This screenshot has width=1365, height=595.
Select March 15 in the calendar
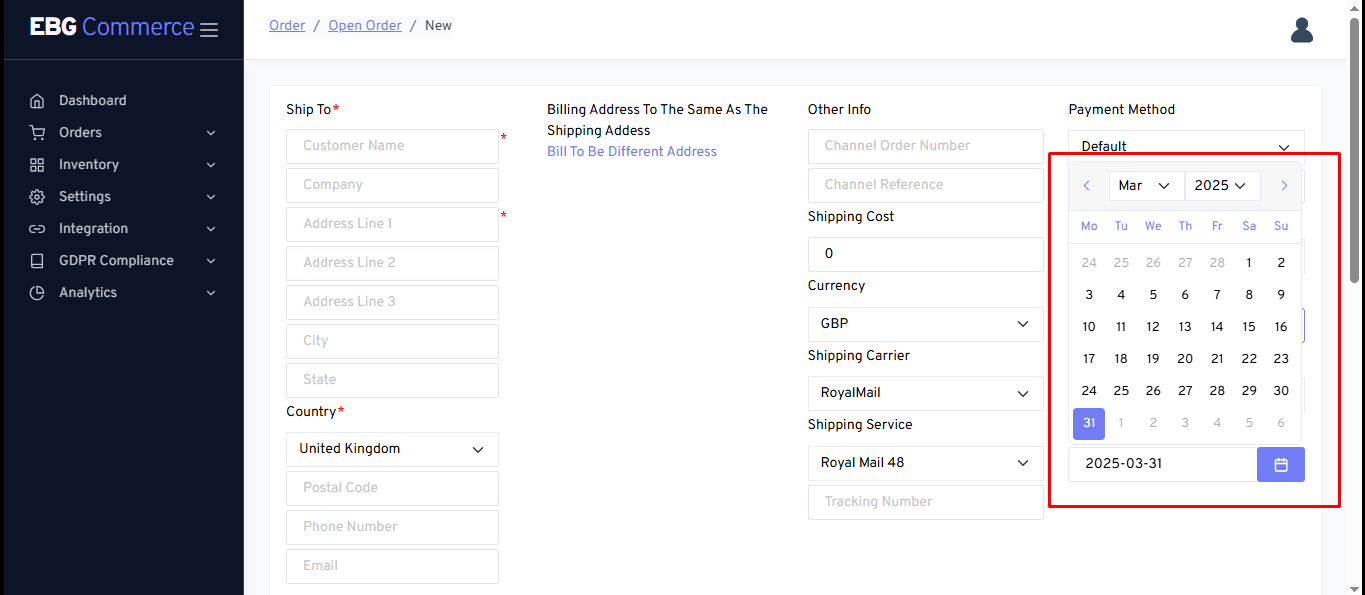coord(1249,327)
